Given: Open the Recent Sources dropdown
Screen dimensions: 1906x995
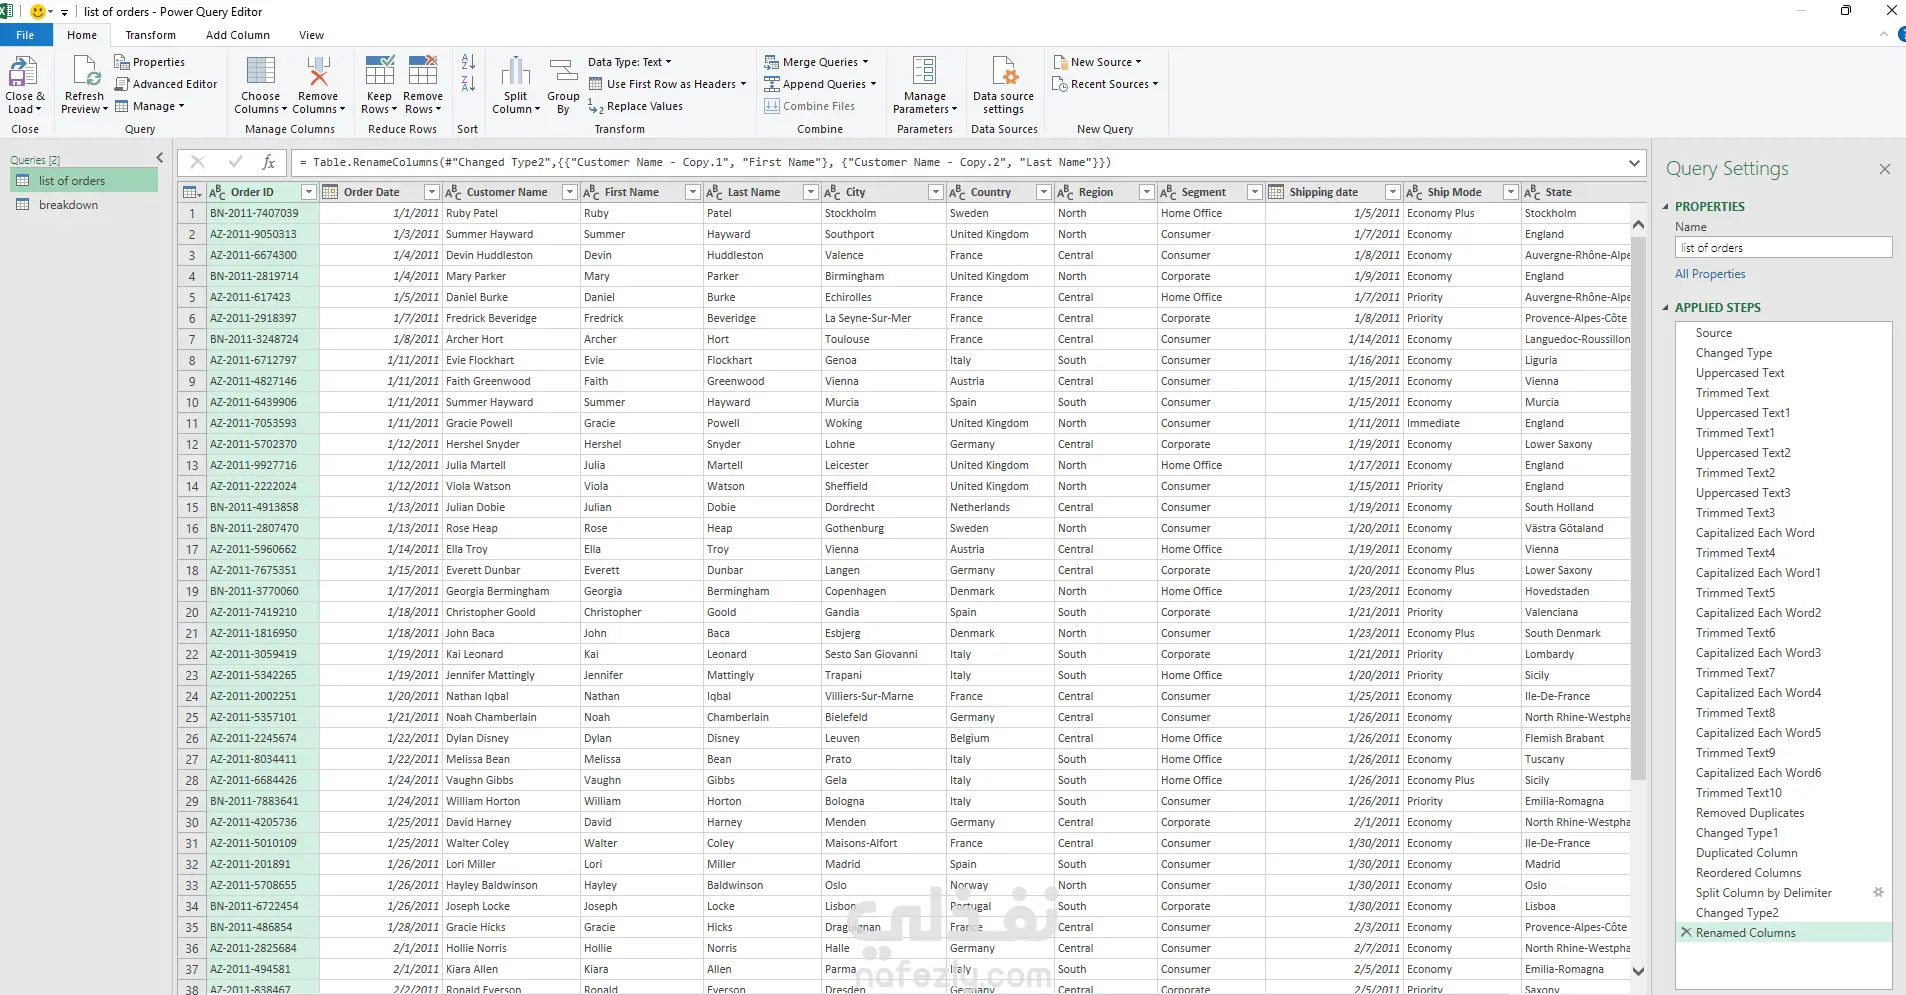Looking at the screenshot, I should pos(1105,84).
